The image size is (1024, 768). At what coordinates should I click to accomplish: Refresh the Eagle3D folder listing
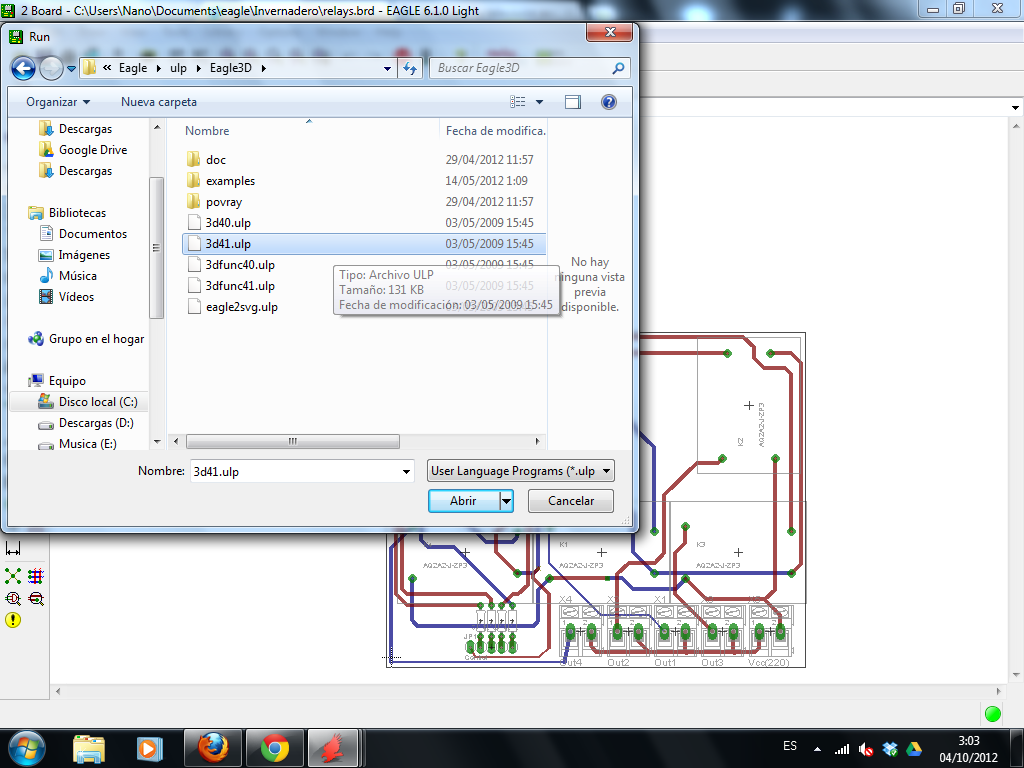coord(409,68)
